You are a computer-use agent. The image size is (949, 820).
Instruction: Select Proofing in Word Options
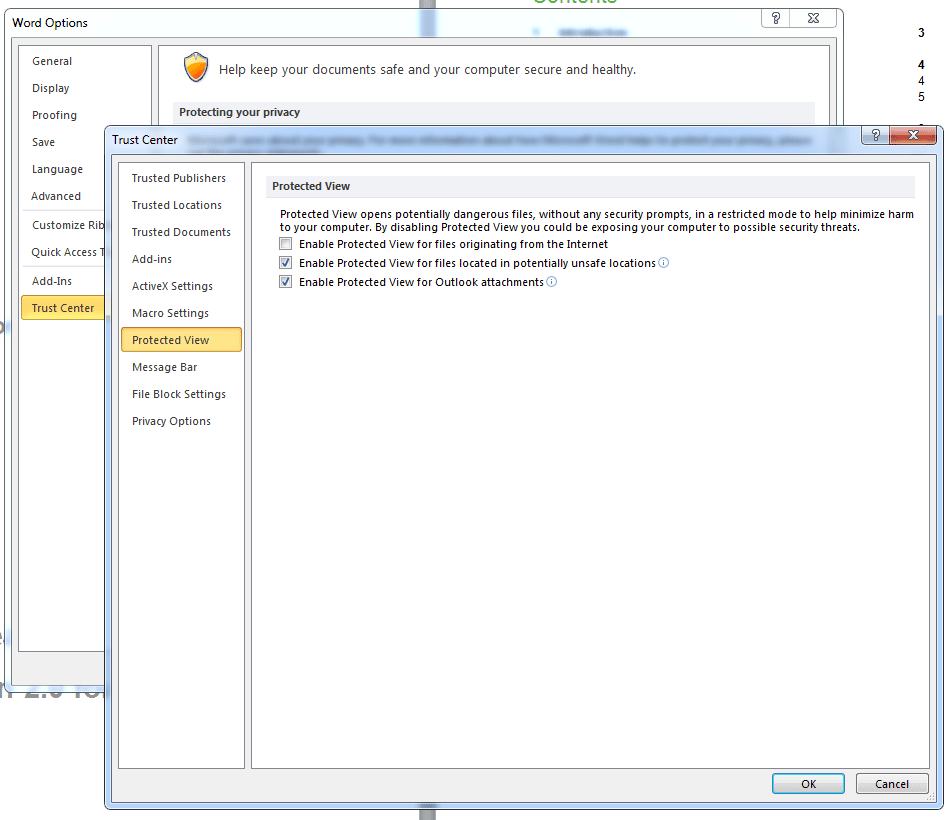[x=54, y=115]
